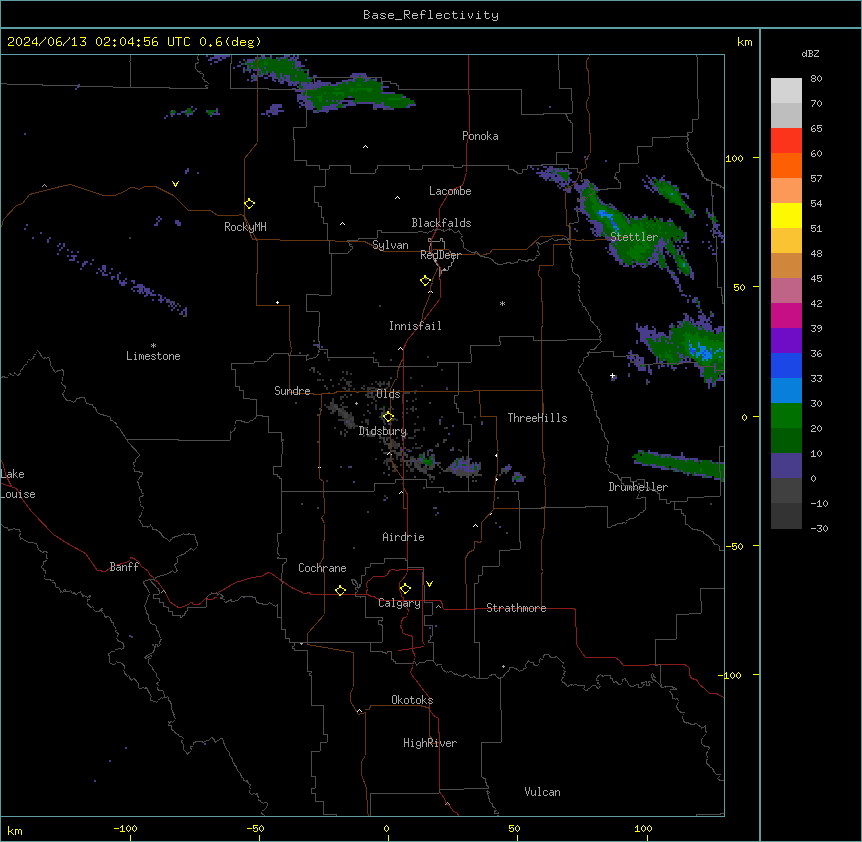Select the Vulcan label

coord(542,792)
